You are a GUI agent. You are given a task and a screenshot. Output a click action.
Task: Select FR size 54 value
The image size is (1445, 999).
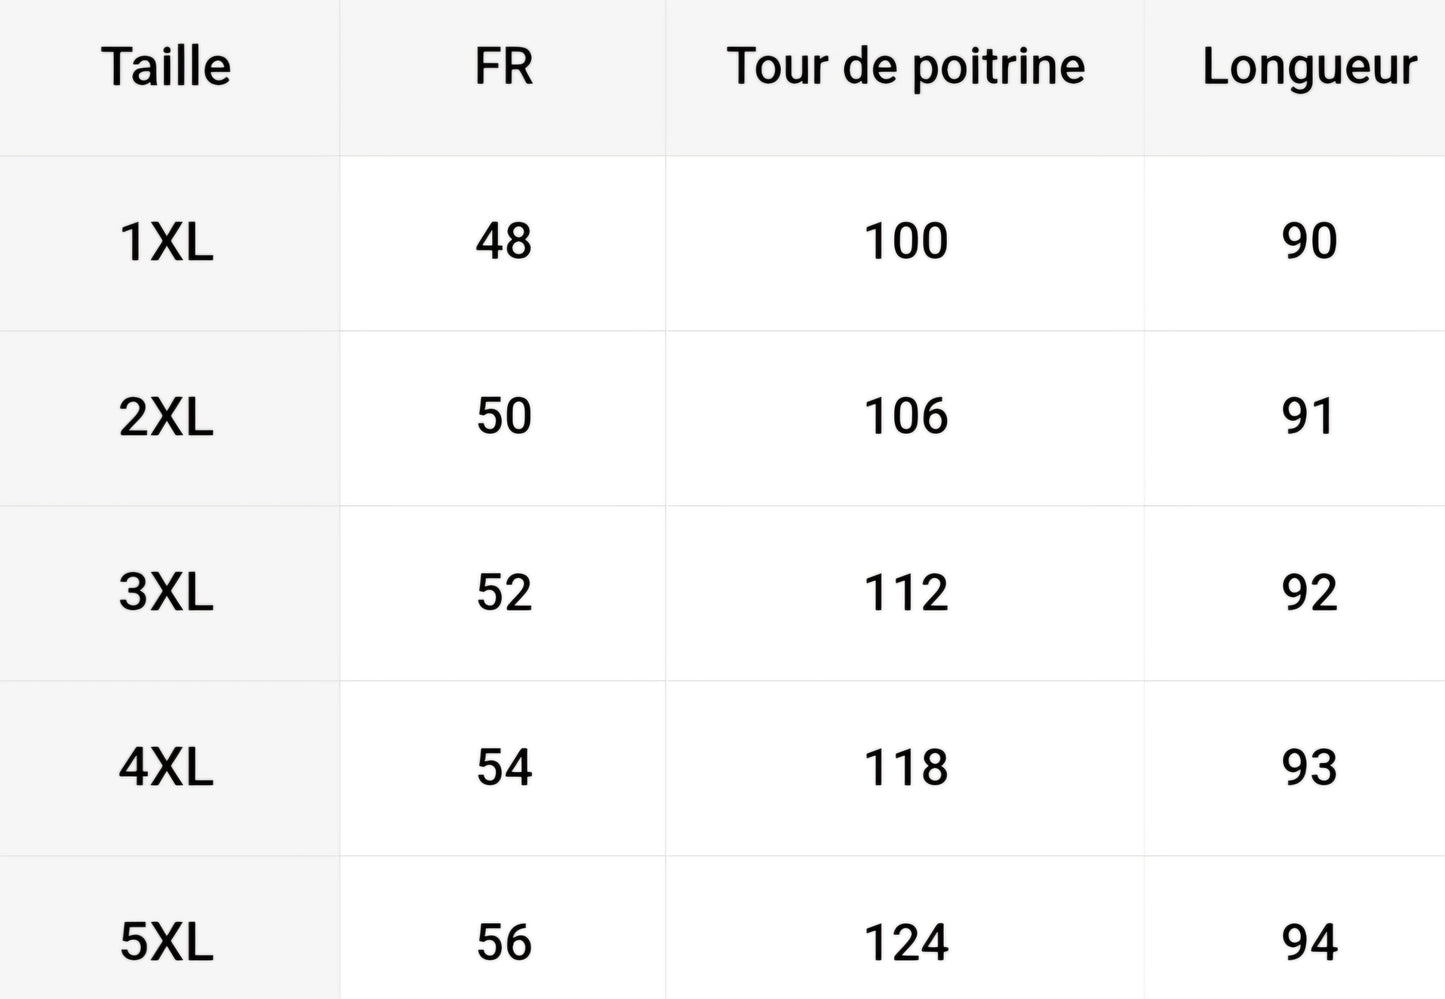pos(503,767)
